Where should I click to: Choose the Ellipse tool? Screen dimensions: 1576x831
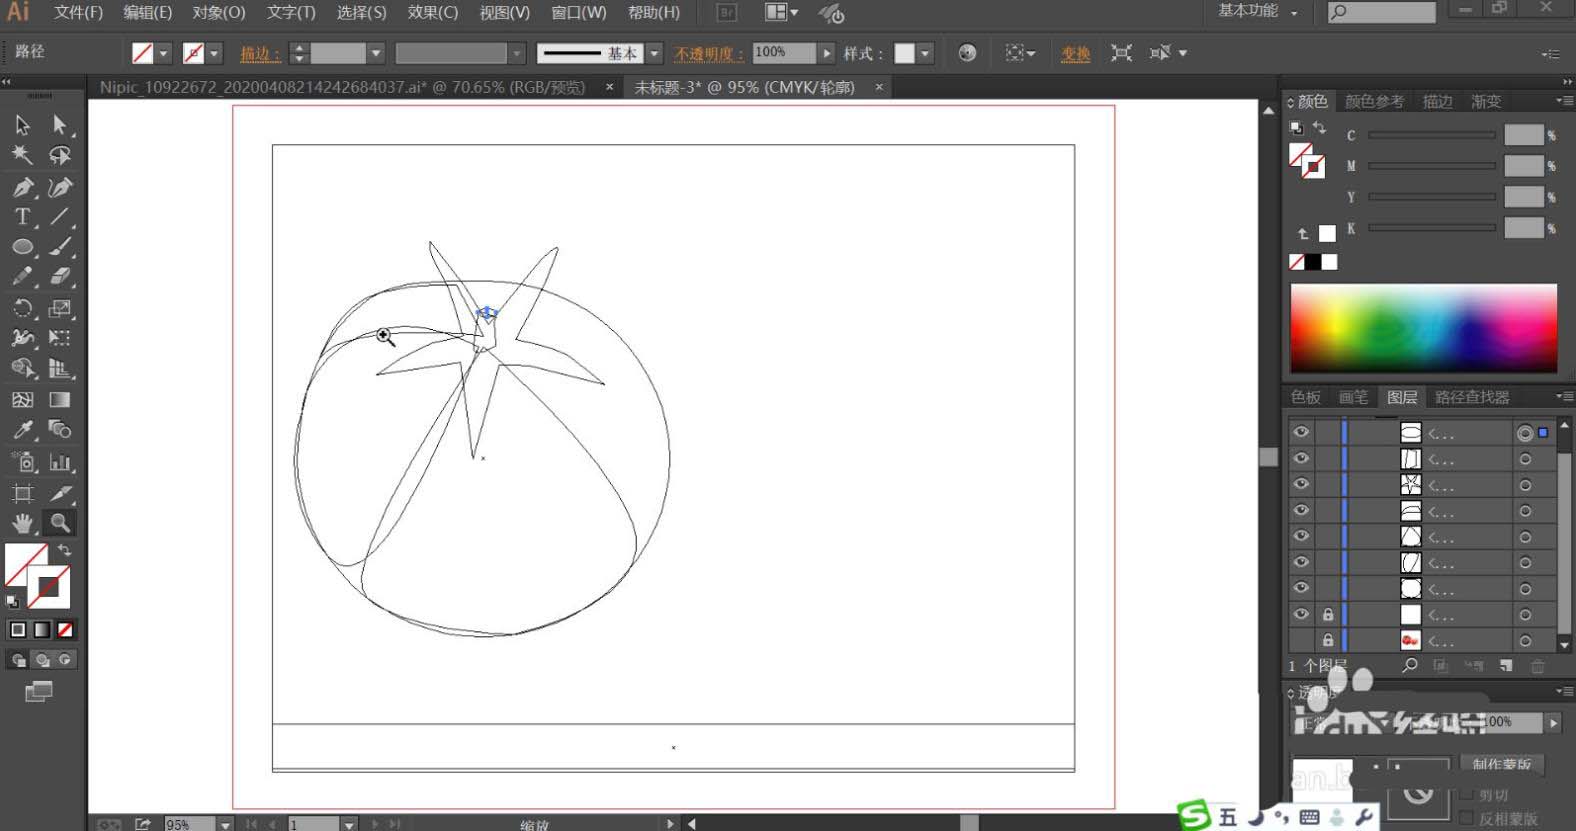pyautogui.click(x=22, y=247)
